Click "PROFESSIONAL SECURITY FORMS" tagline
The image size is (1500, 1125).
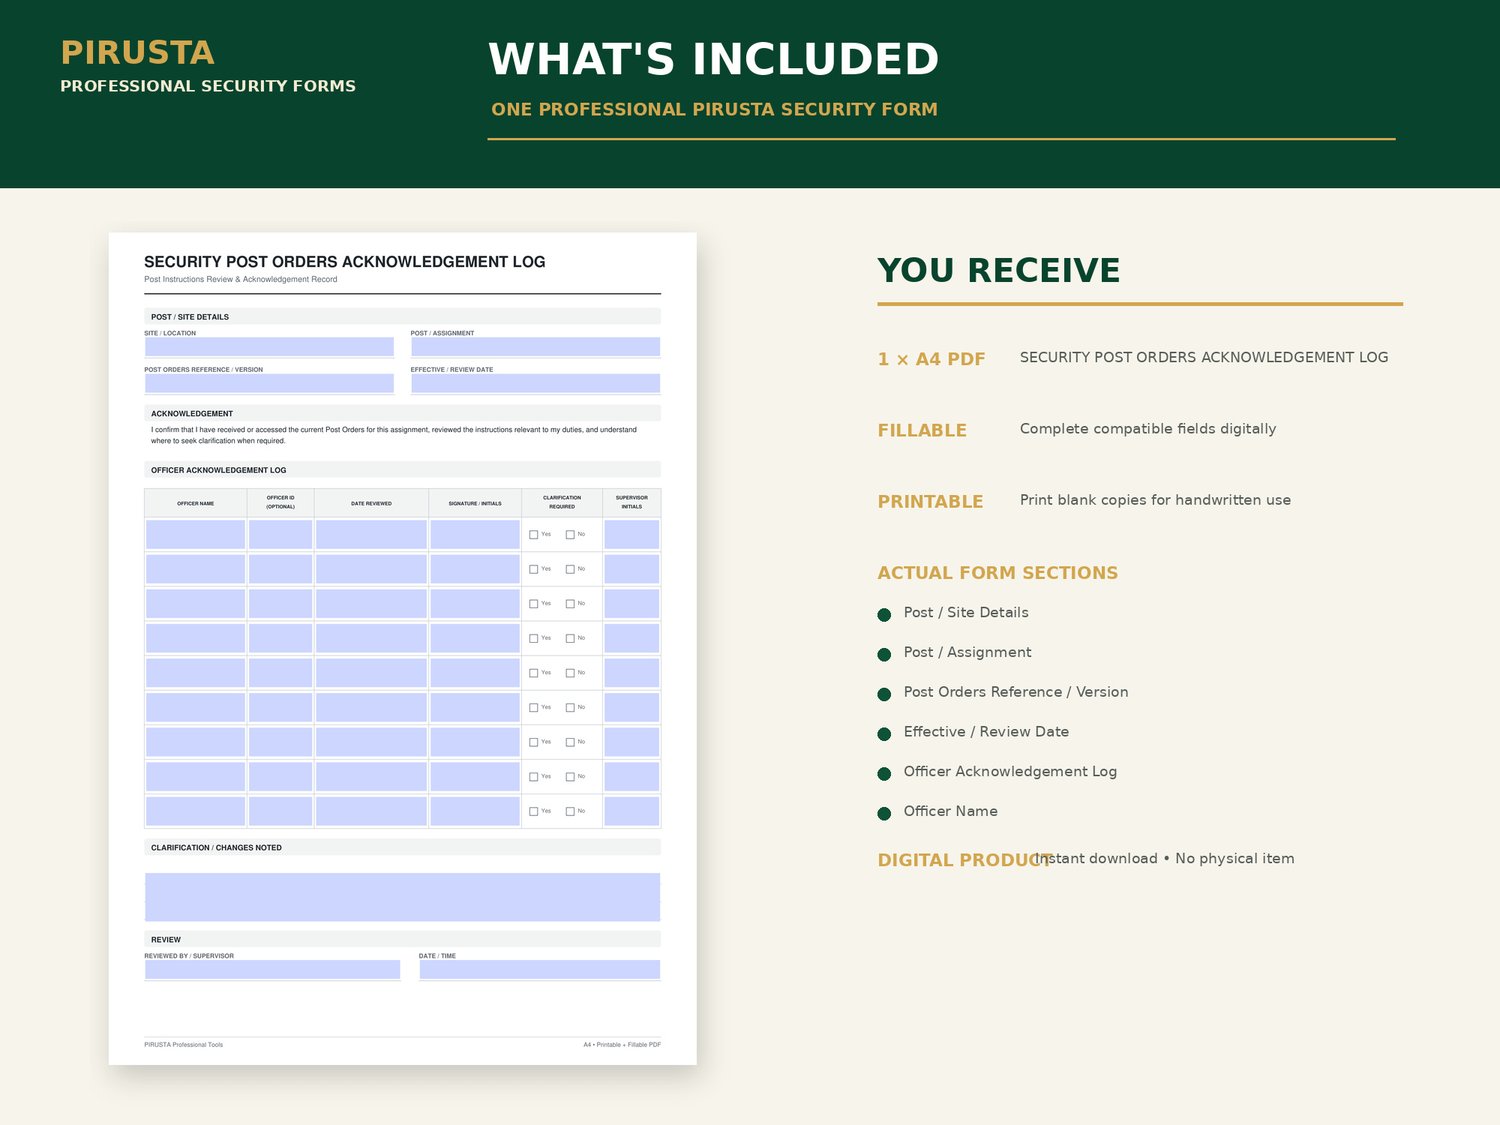click(x=208, y=86)
